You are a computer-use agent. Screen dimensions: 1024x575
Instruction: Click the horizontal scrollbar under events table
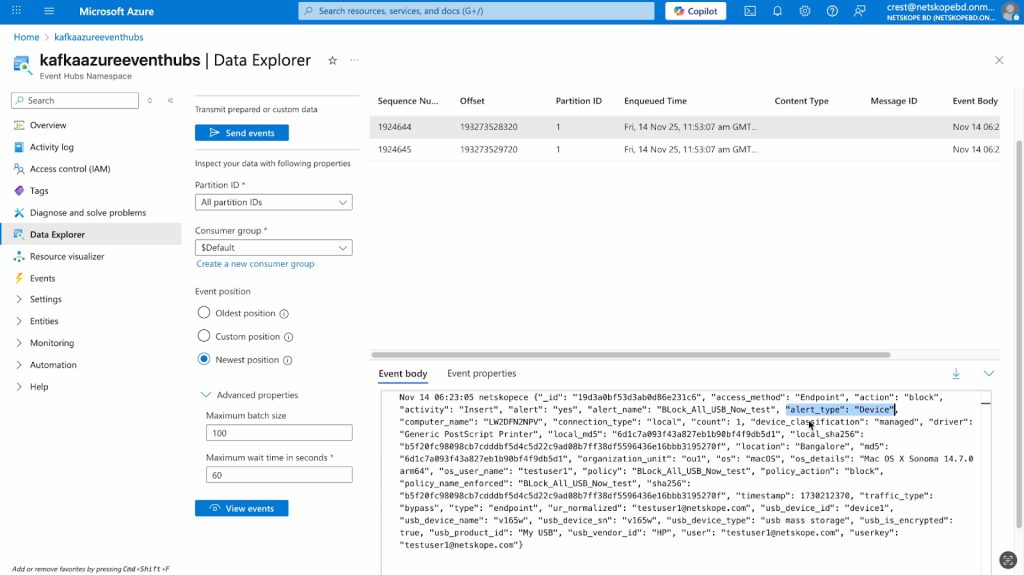(631, 355)
